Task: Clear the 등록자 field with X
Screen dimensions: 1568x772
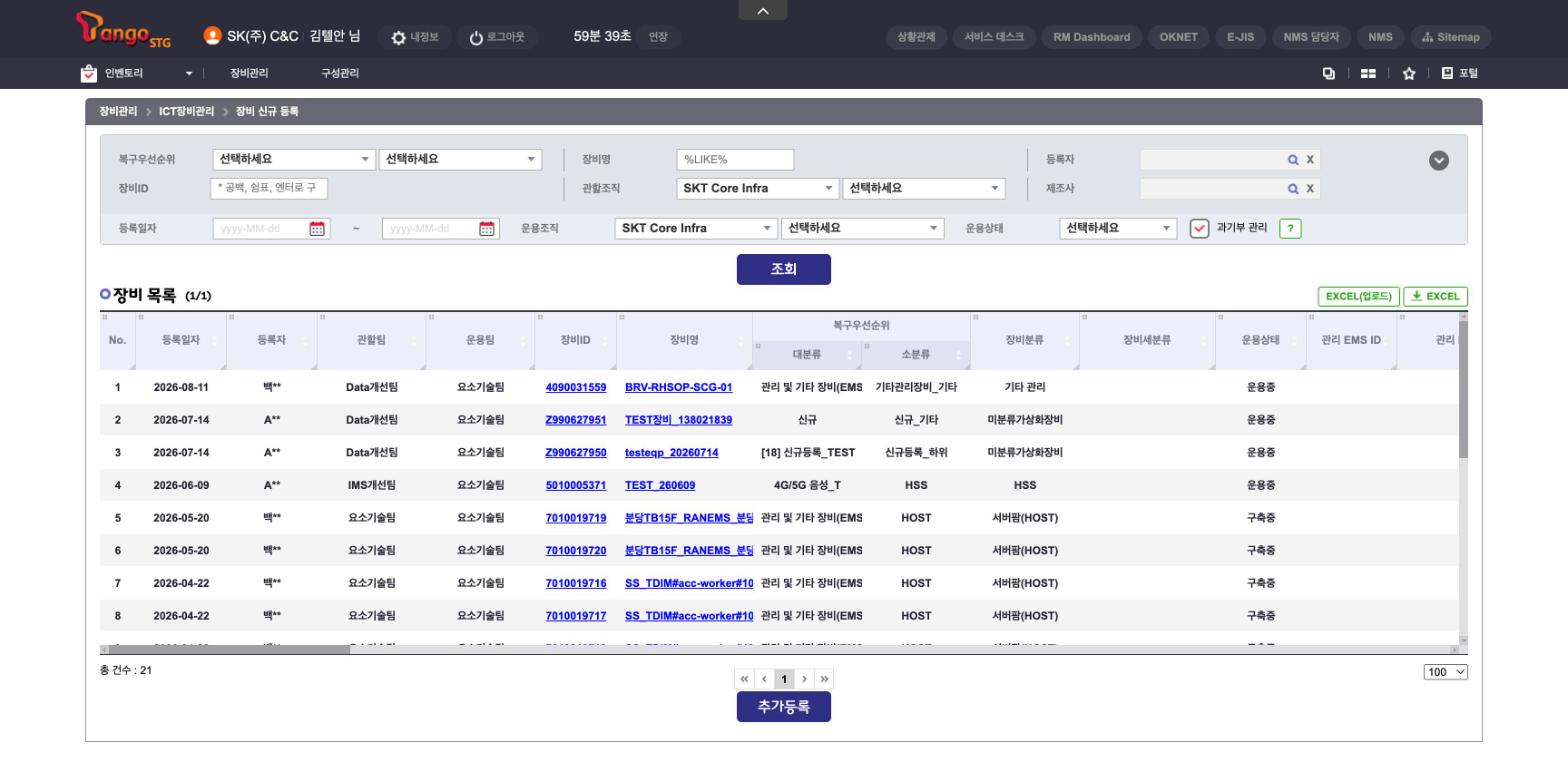Action: (x=1310, y=159)
